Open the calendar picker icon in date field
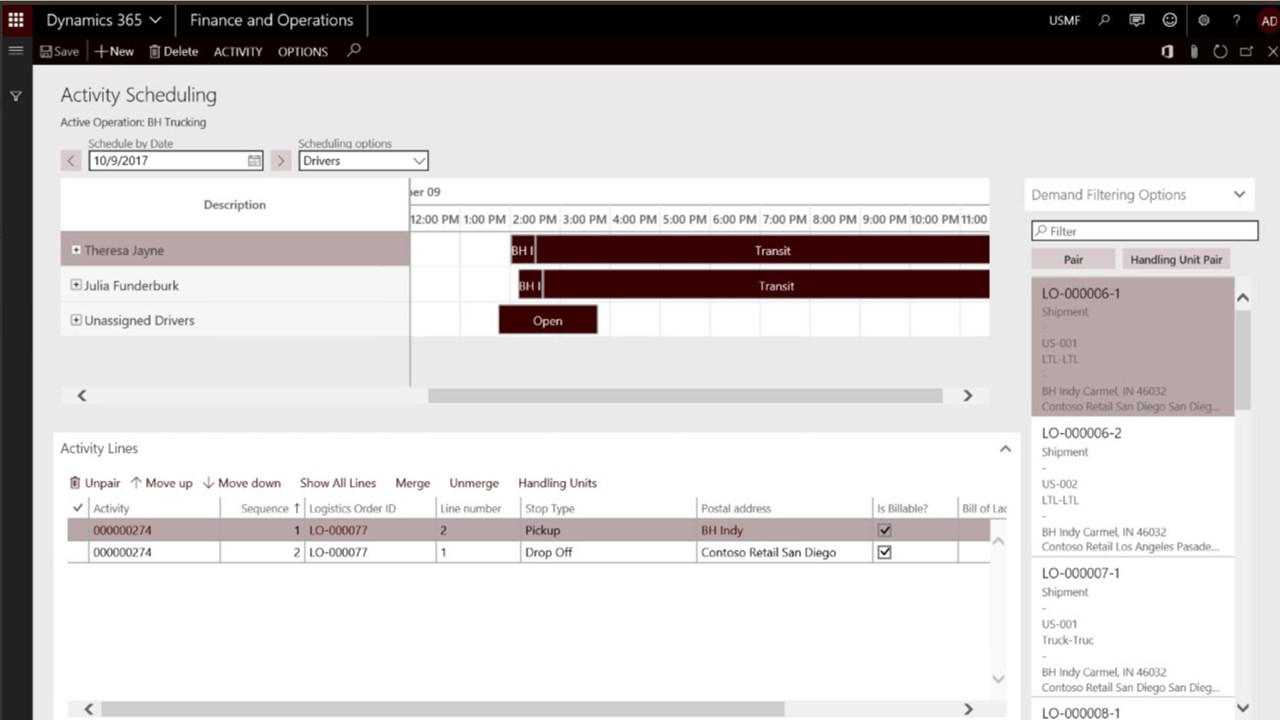Image resolution: width=1280 pixels, height=720 pixels. [x=254, y=160]
